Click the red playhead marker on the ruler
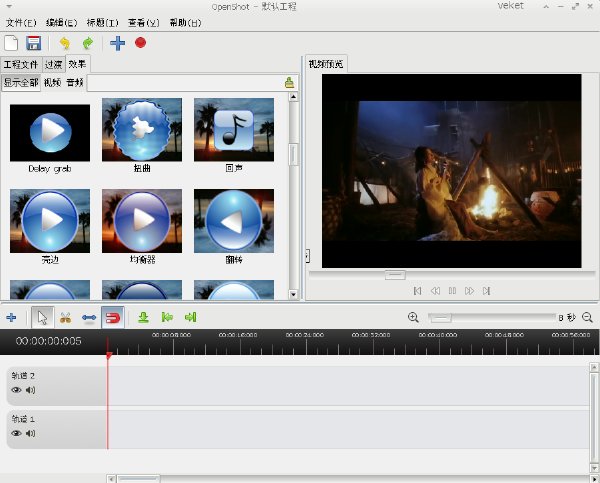Image resolution: width=600 pixels, height=483 pixels. [109, 356]
